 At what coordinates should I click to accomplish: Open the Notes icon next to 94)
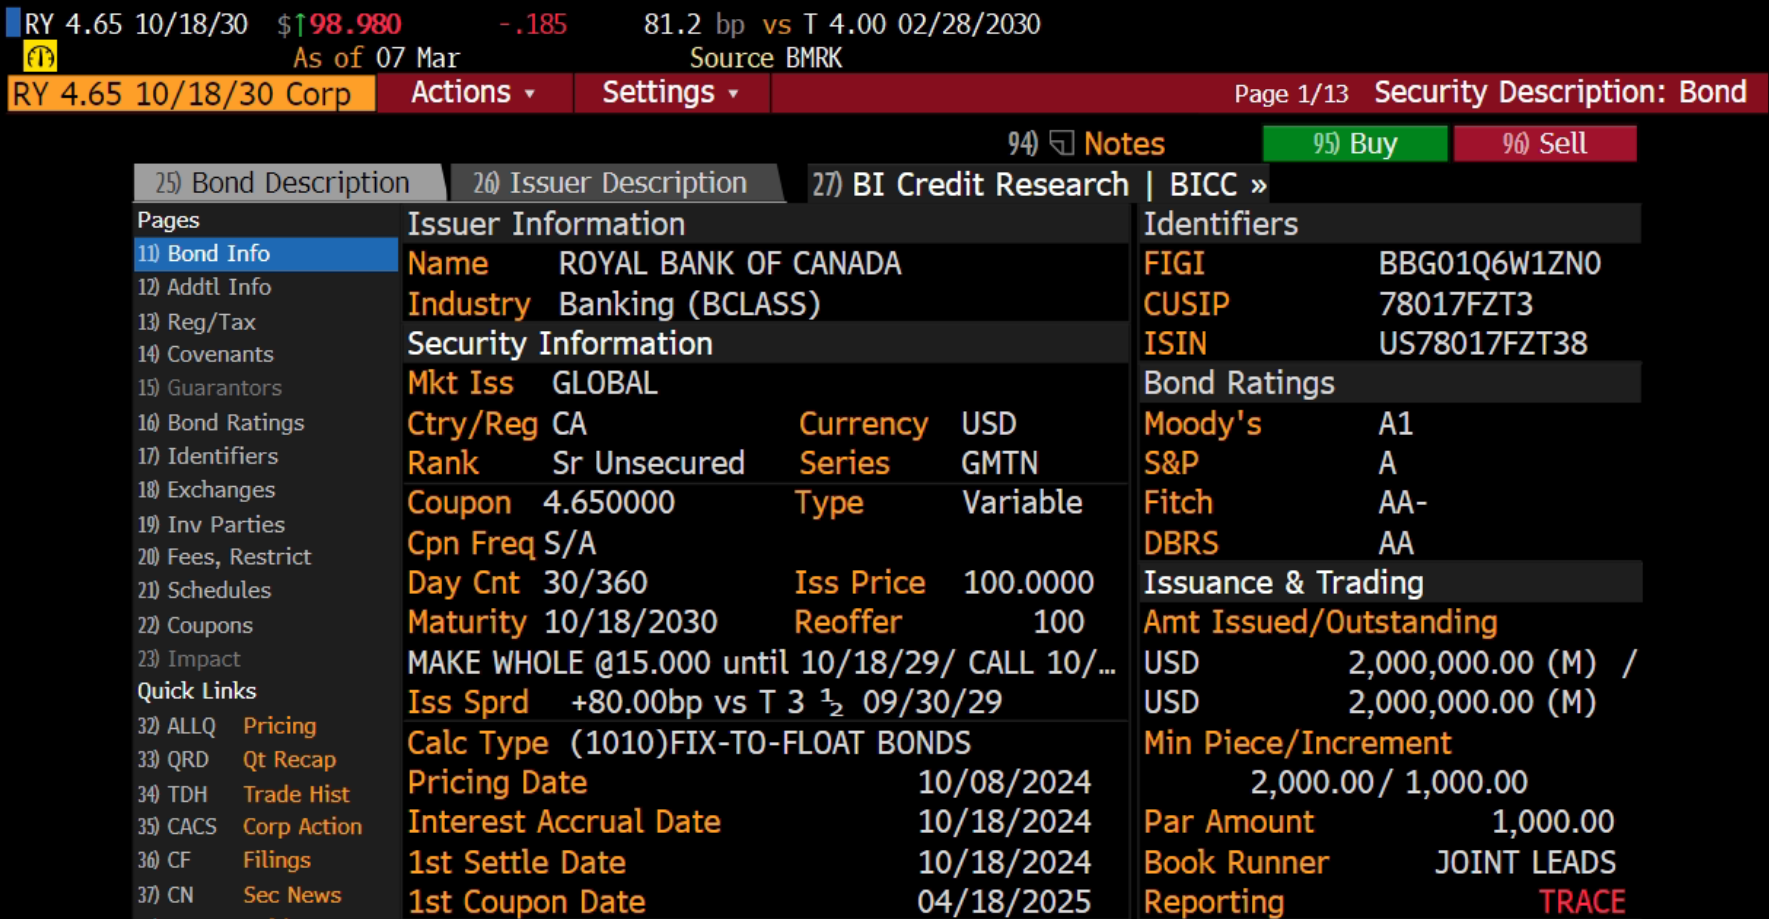1062,144
